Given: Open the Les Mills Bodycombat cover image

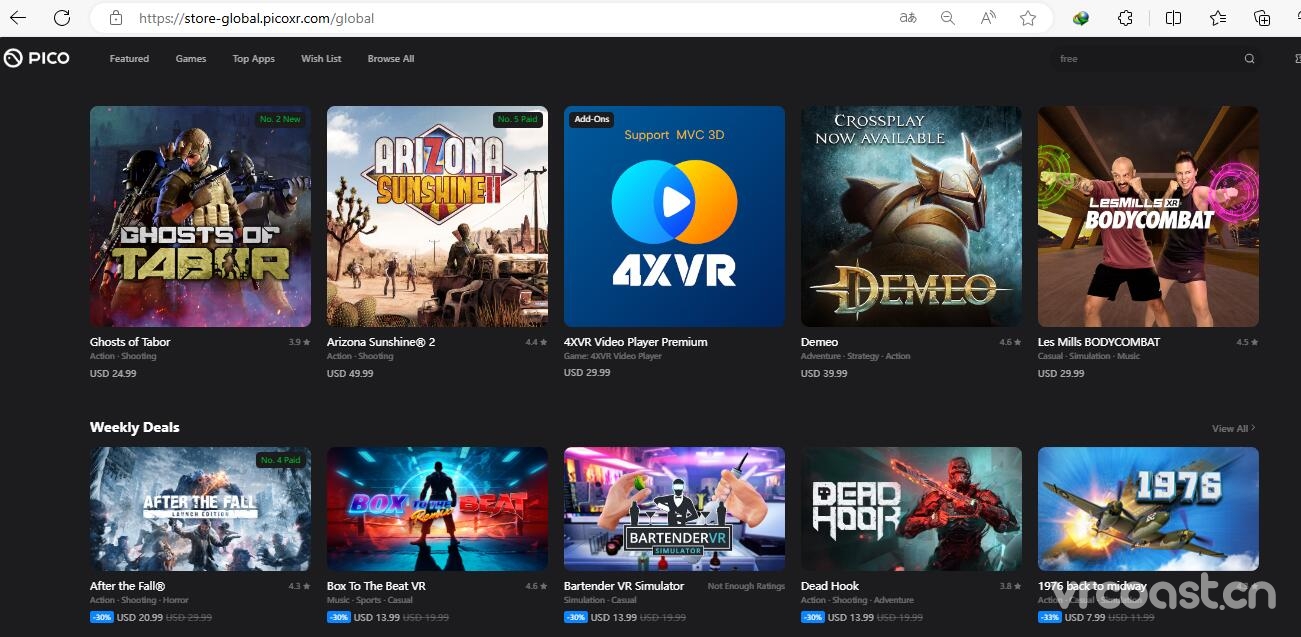Looking at the screenshot, I should point(1148,216).
